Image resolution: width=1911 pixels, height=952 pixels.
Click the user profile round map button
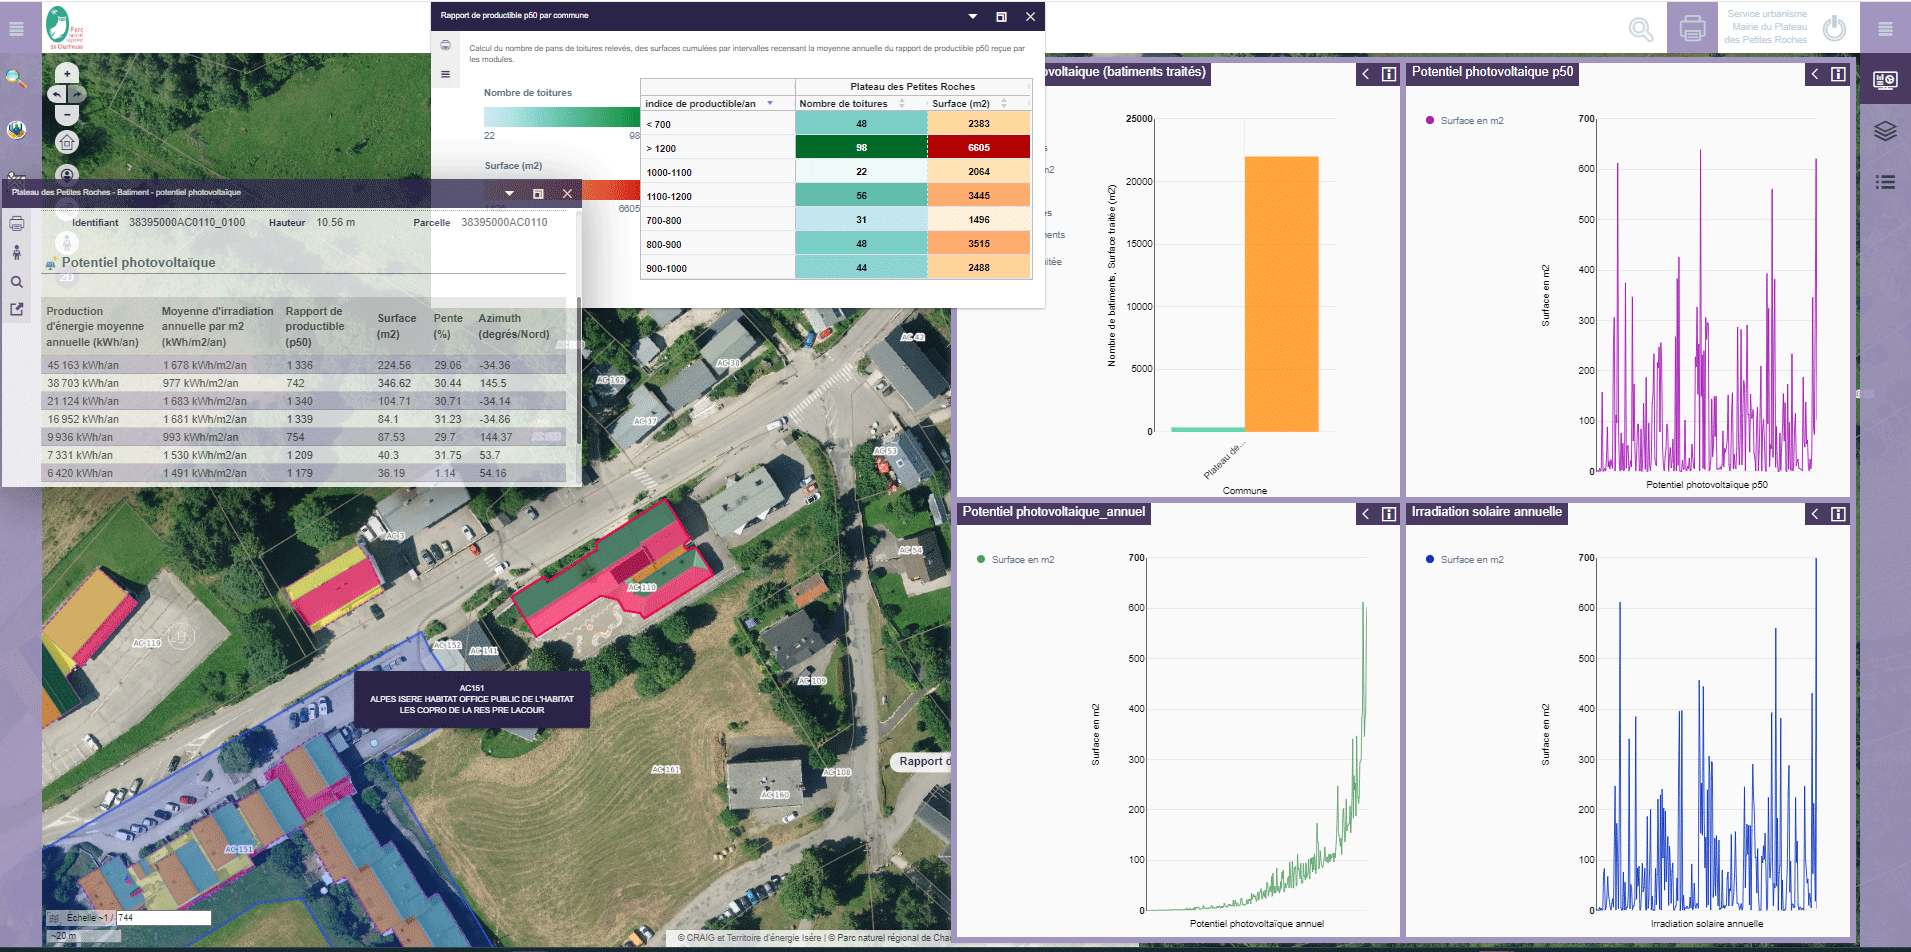pos(67,173)
